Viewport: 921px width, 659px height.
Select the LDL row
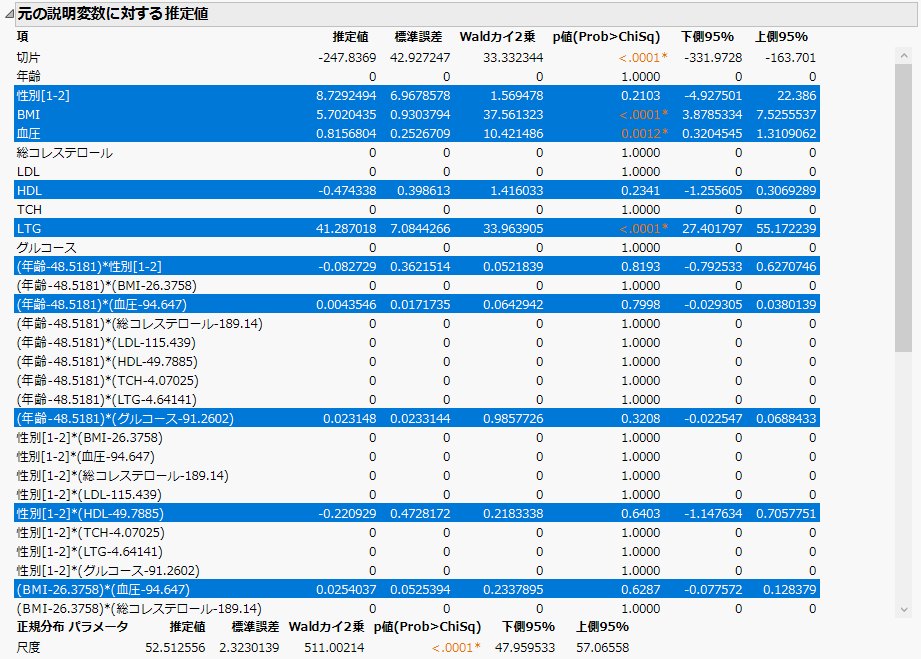[417, 172]
